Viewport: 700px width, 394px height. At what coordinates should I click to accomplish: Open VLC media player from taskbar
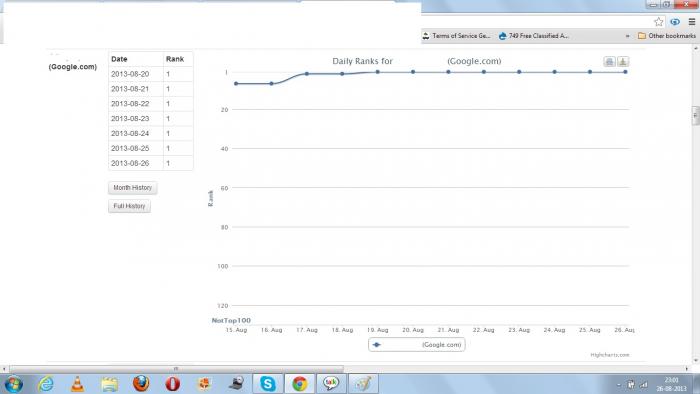point(77,384)
